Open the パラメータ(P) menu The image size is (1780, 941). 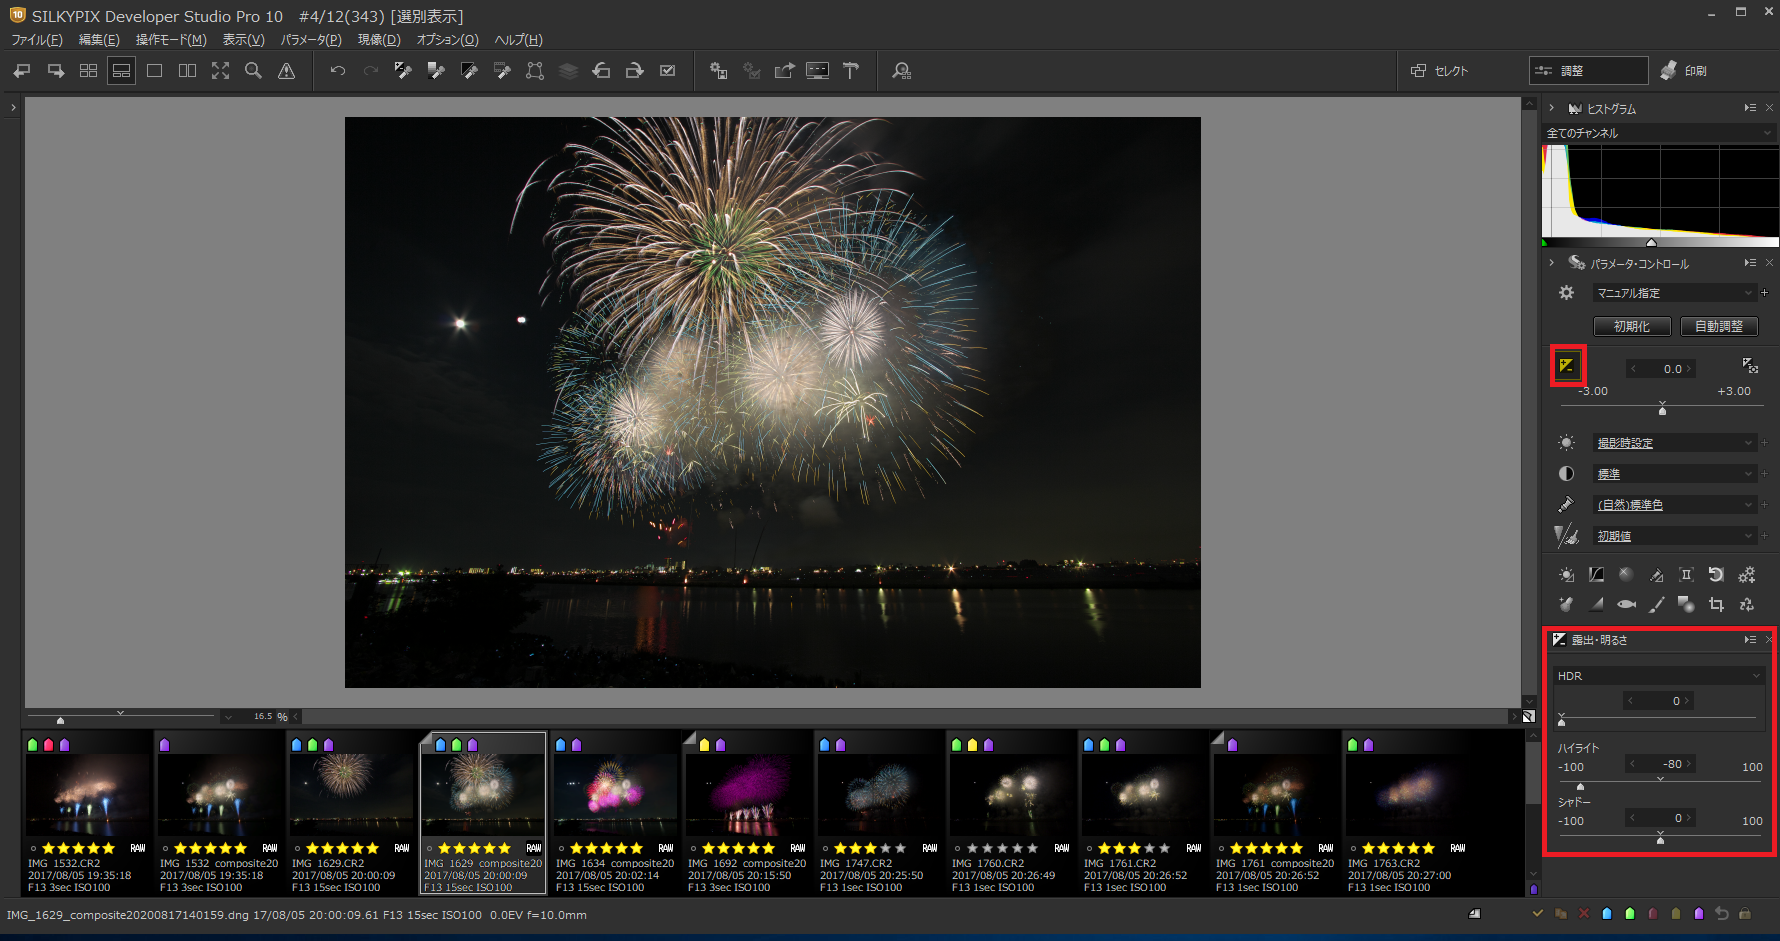[311, 40]
